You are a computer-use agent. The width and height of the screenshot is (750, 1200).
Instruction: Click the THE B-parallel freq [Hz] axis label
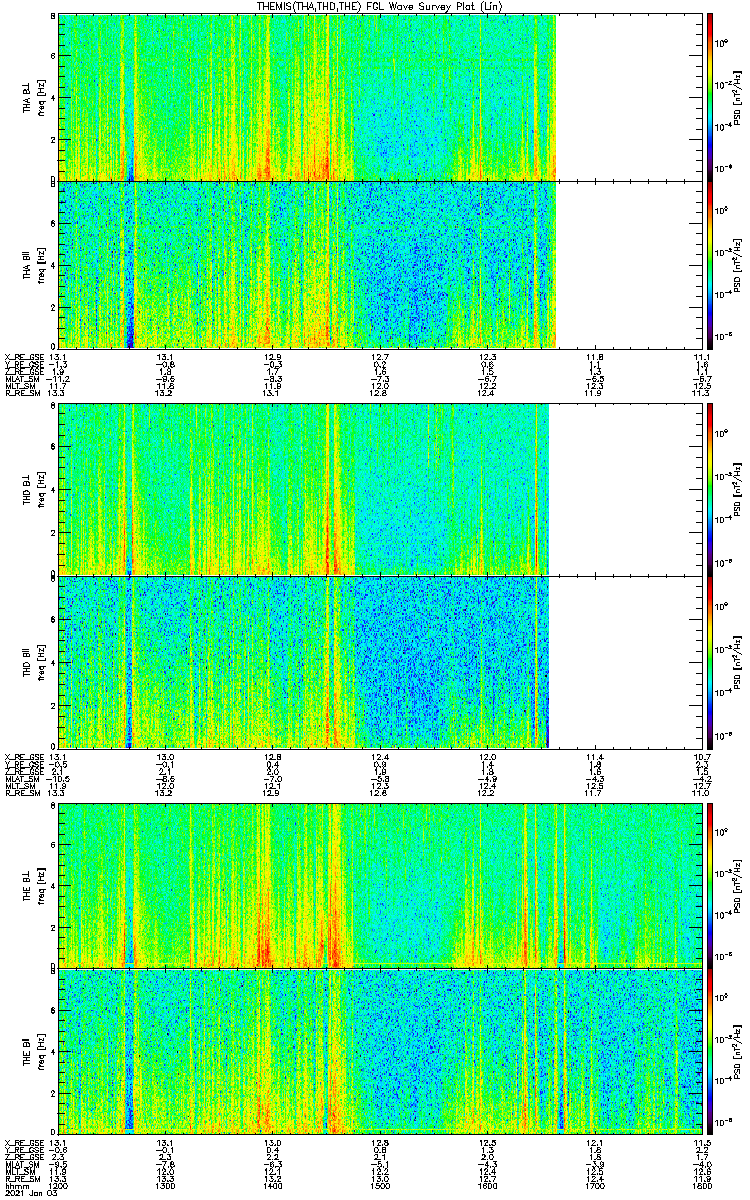coord(40,1052)
